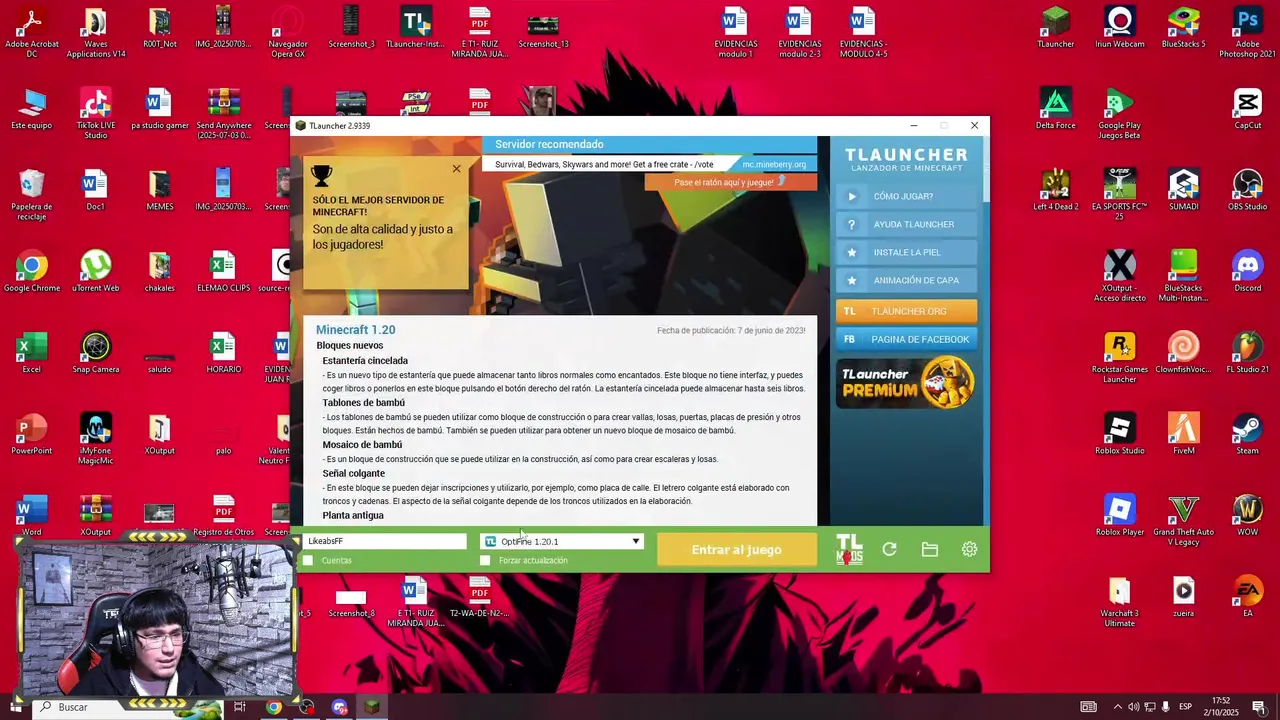Open Delta Force desktop icon
Image resolution: width=1280 pixels, height=720 pixels.
pos(1055,109)
